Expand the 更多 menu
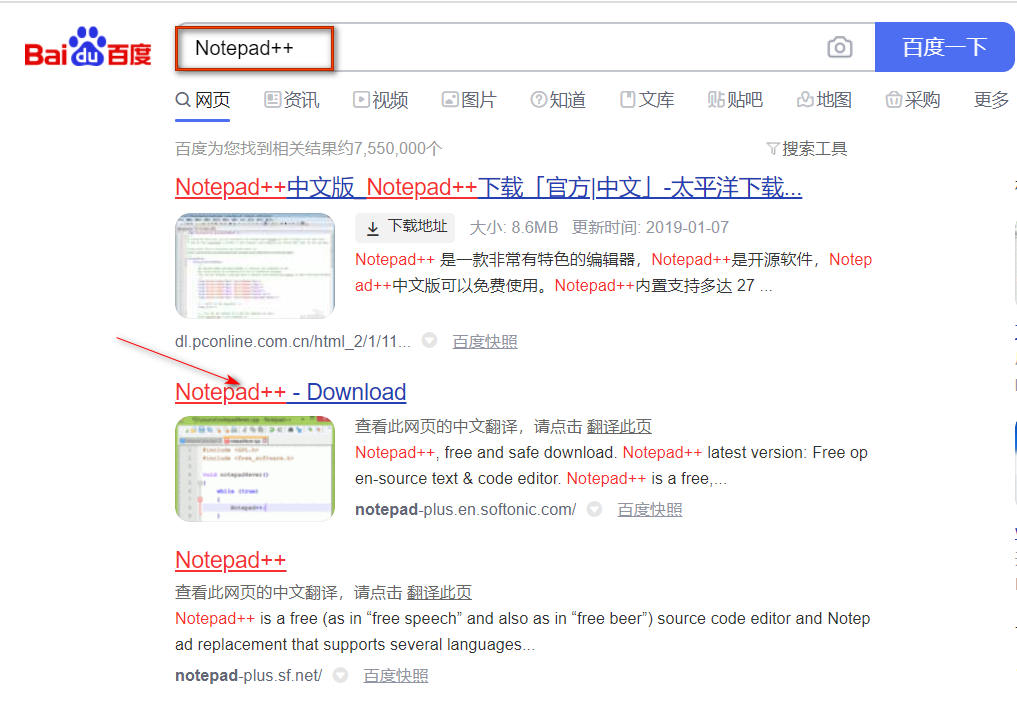Viewport: 1017px width, 702px height. (991, 100)
